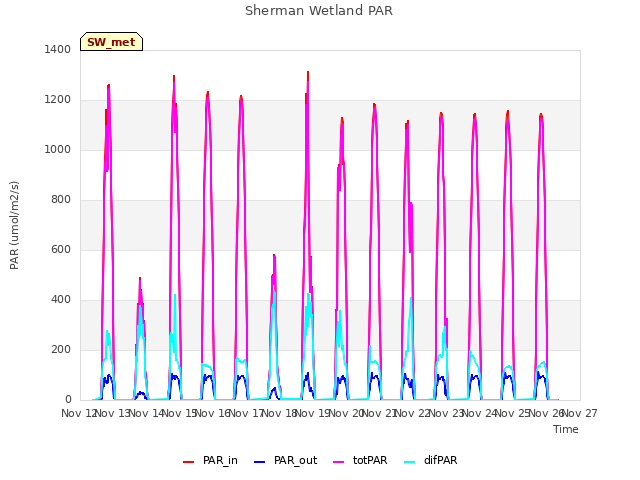Toggle the difPAR legend entry

coord(431,460)
